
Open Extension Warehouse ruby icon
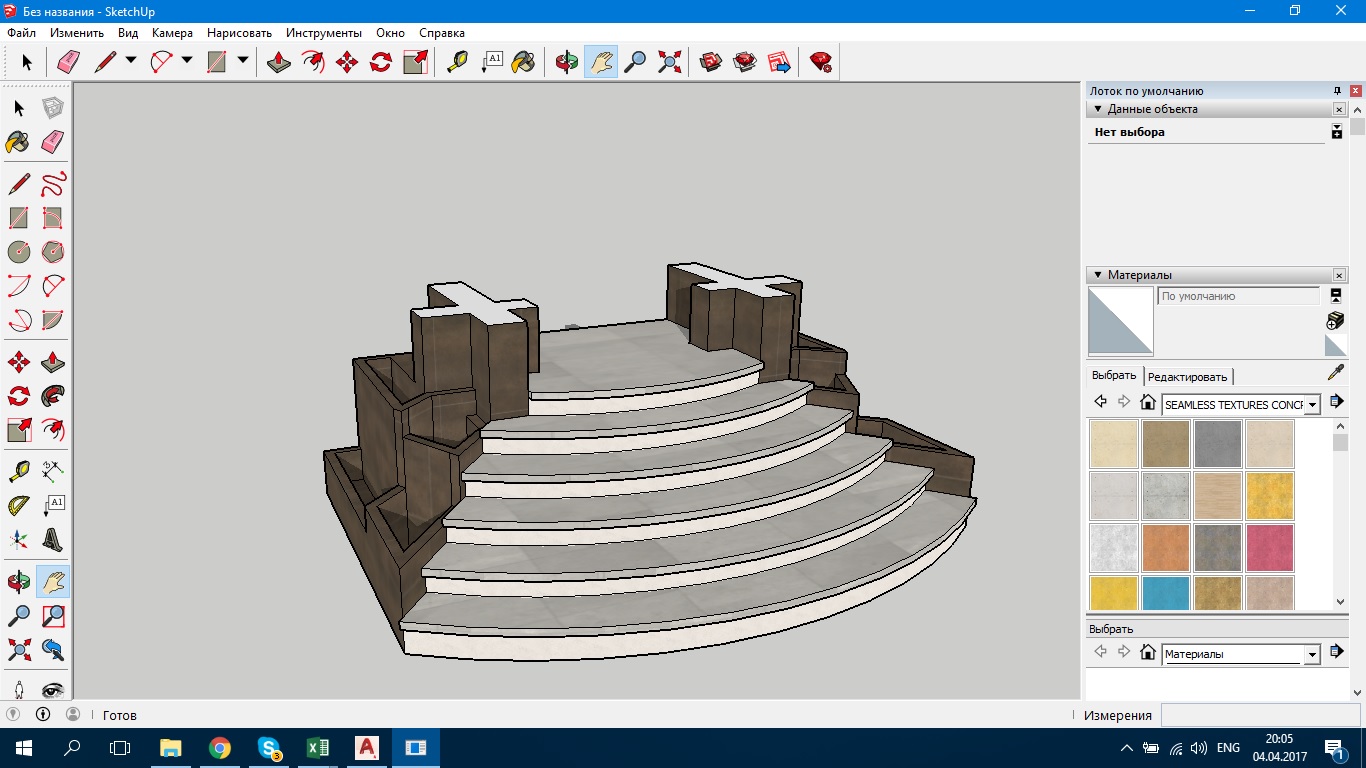tap(821, 62)
